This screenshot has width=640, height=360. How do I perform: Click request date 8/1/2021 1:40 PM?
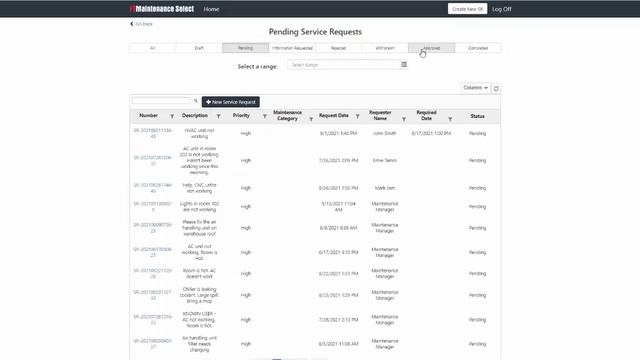coord(338,133)
